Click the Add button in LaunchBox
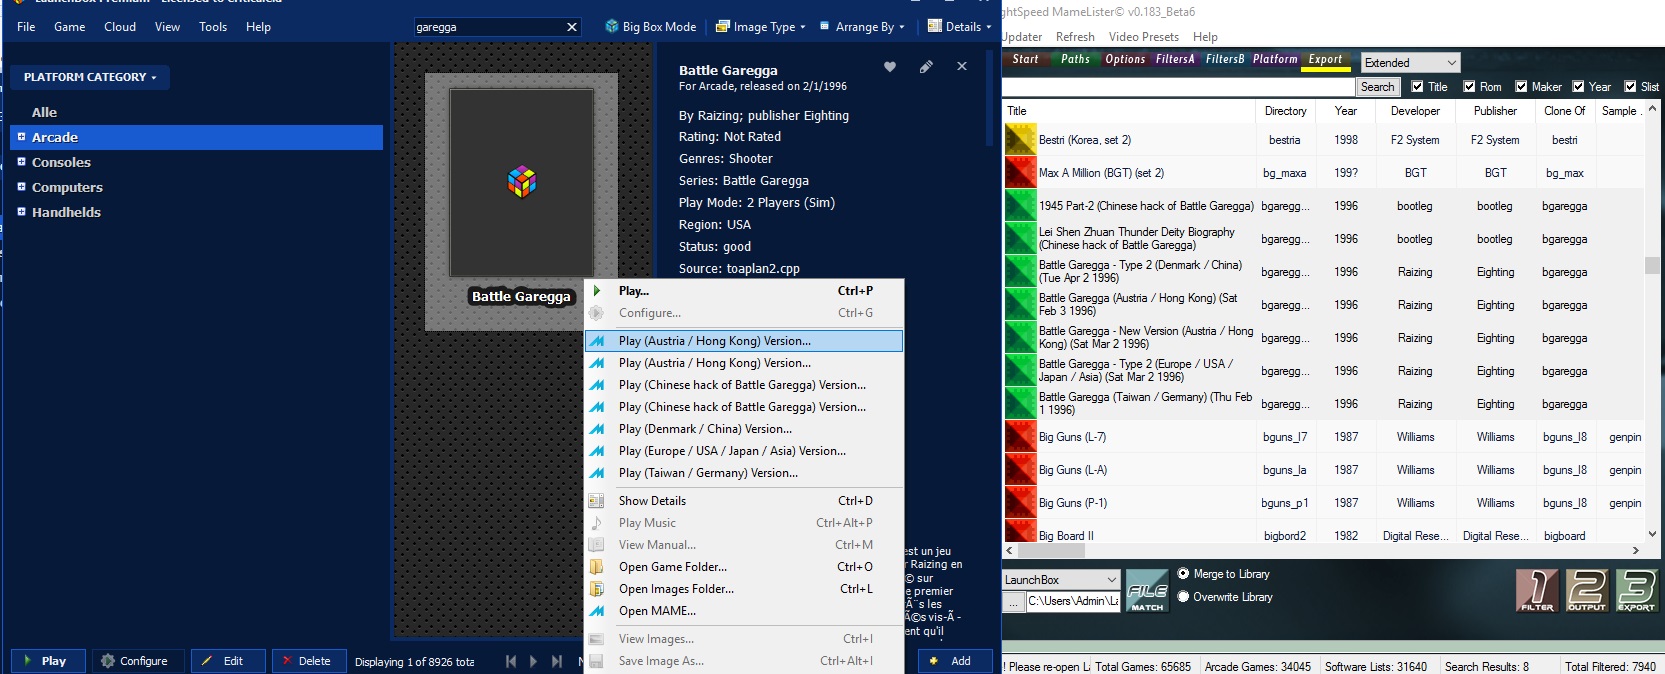The image size is (1665, 674). tap(956, 661)
